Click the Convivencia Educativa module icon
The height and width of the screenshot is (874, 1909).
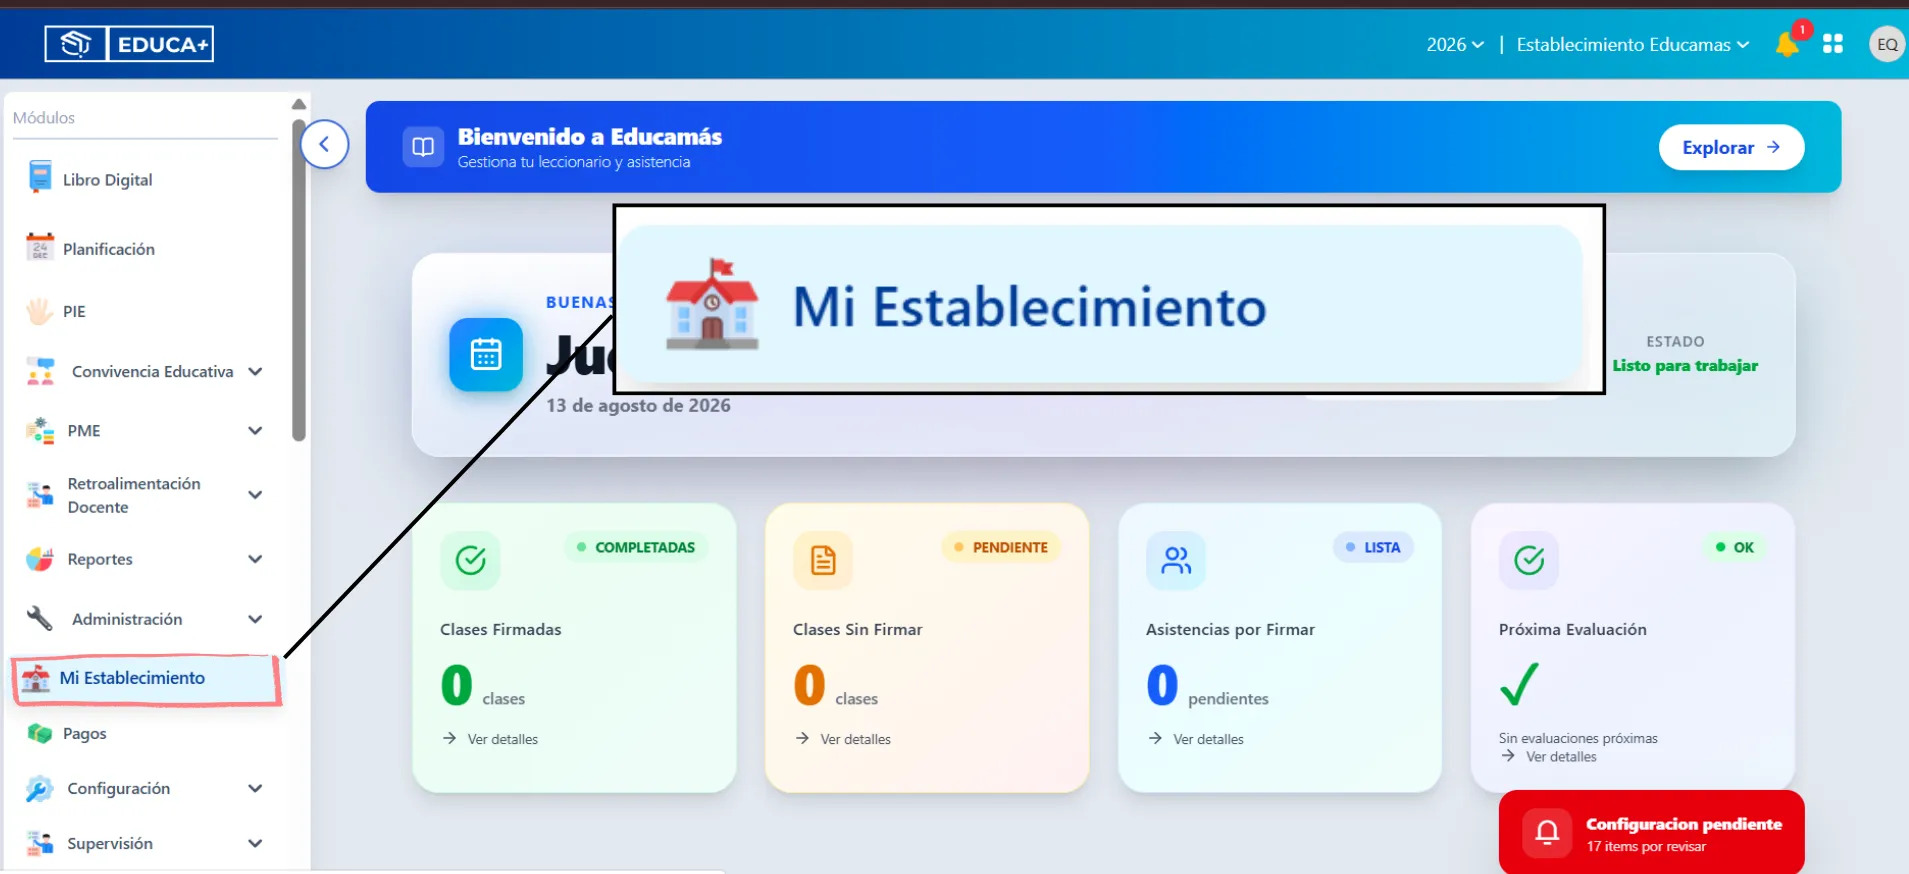coord(40,371)
